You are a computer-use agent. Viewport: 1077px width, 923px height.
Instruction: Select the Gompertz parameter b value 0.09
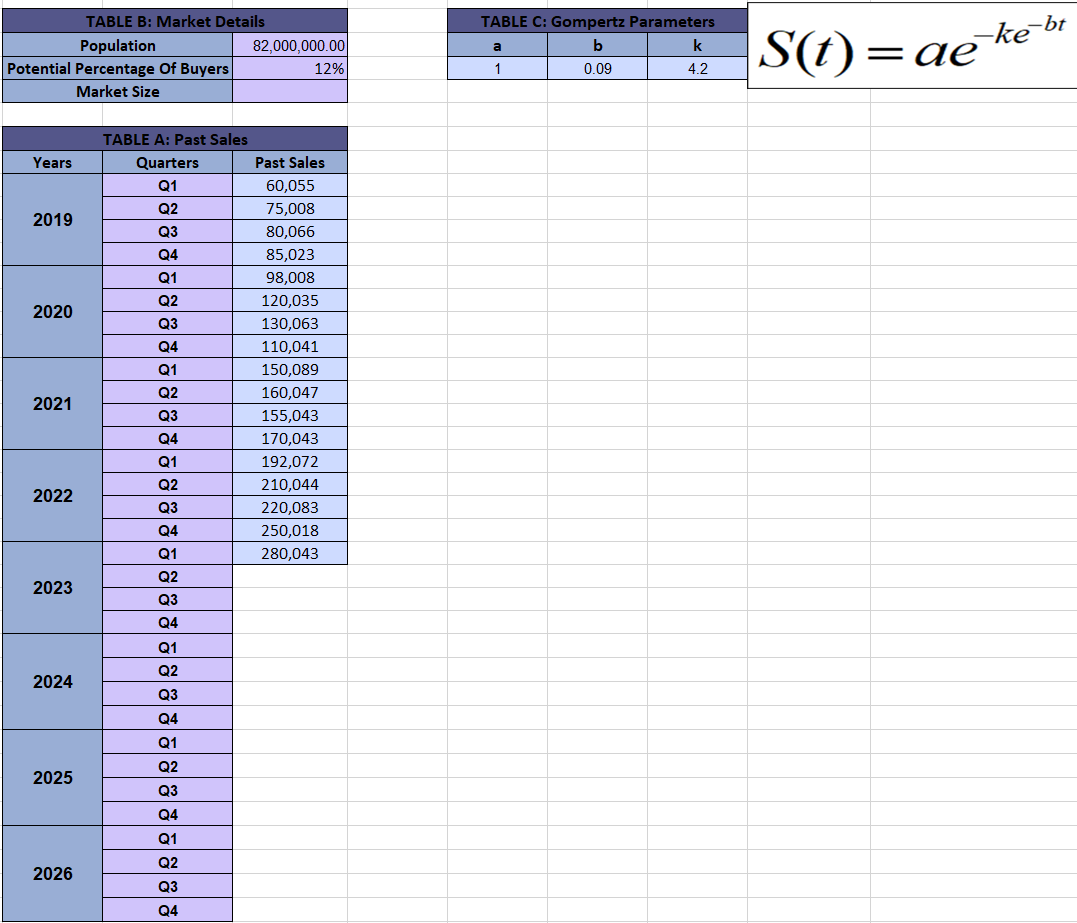click(x=597, y=68)
